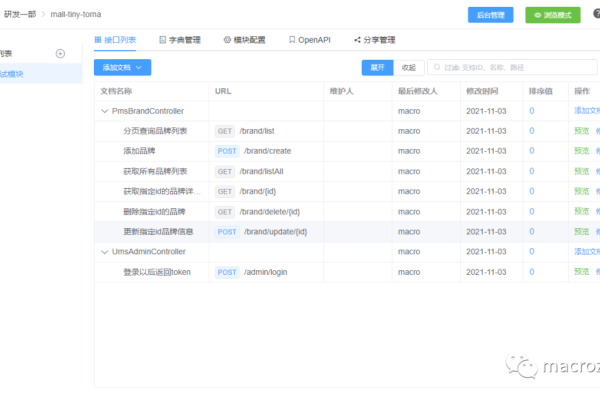The image size is (600, 400).
Task: Collapse the UmsAdminController group
Action: click(x=104, y=252)
